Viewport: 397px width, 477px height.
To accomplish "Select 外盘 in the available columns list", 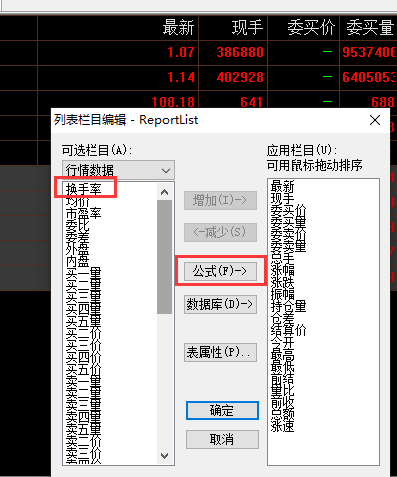I will click(x=78, y=249).
